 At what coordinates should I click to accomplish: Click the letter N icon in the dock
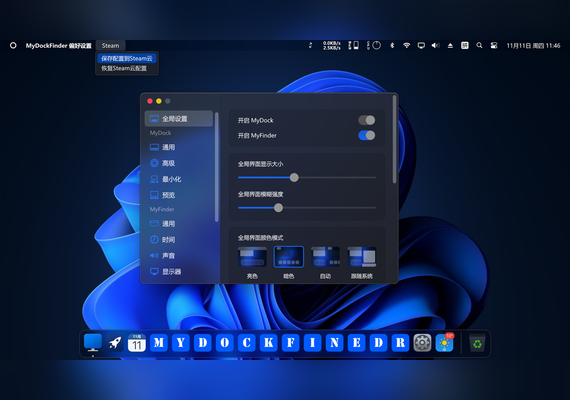pos(334,343)
